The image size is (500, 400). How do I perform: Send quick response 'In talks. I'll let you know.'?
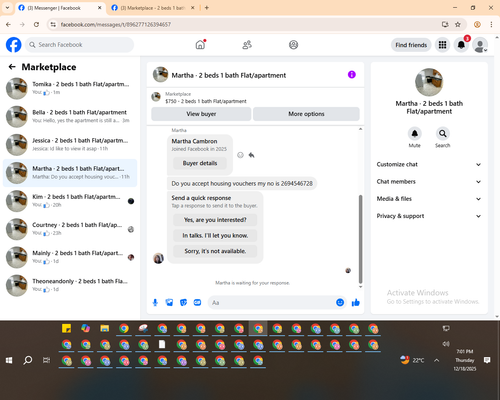[x=215, y=235]
